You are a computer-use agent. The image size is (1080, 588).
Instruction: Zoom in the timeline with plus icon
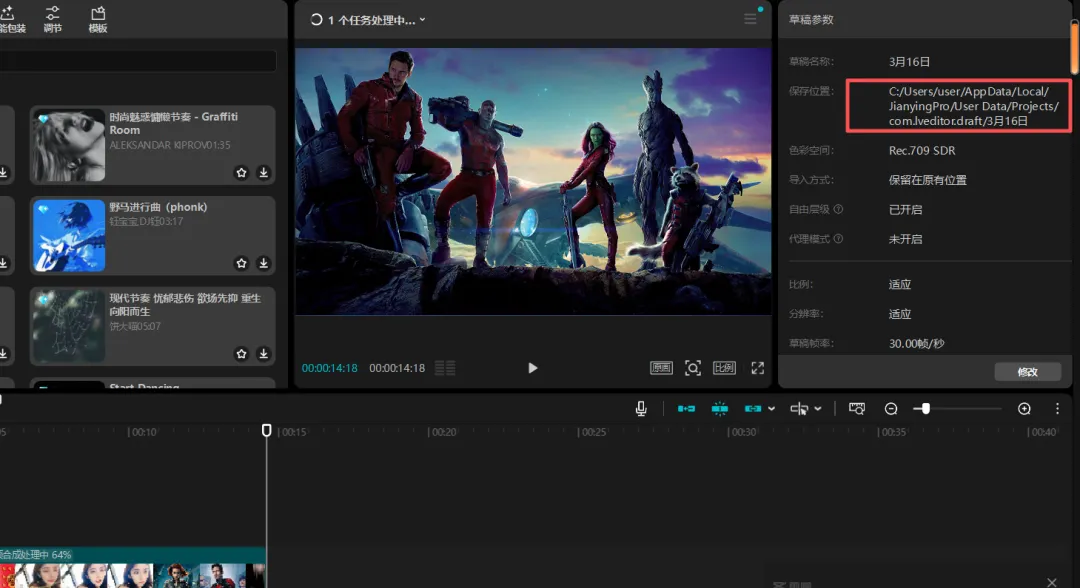(1024, 409)
